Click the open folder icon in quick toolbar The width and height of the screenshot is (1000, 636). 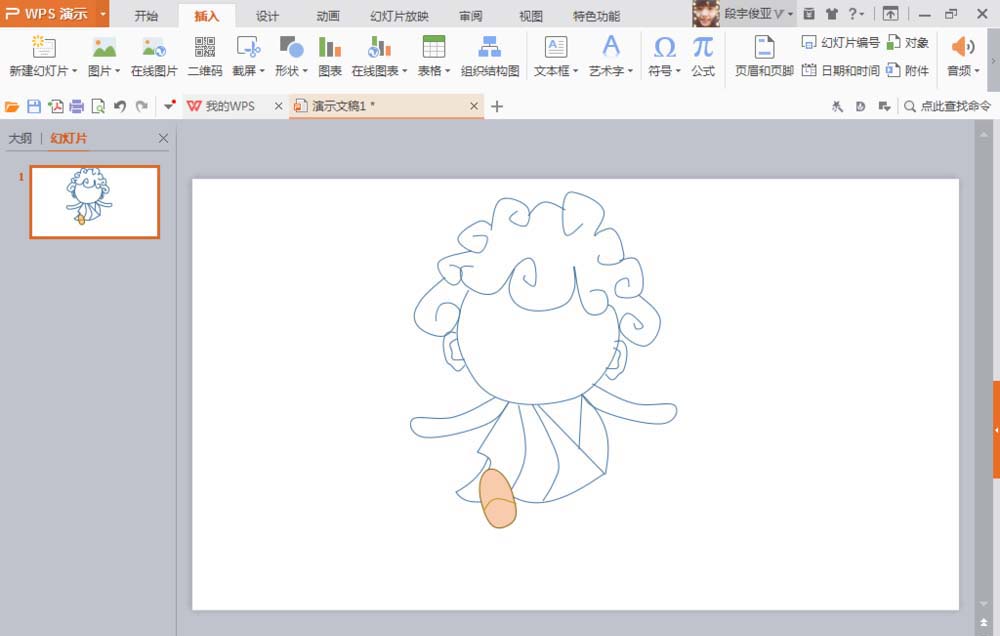(x=11, y=107)
